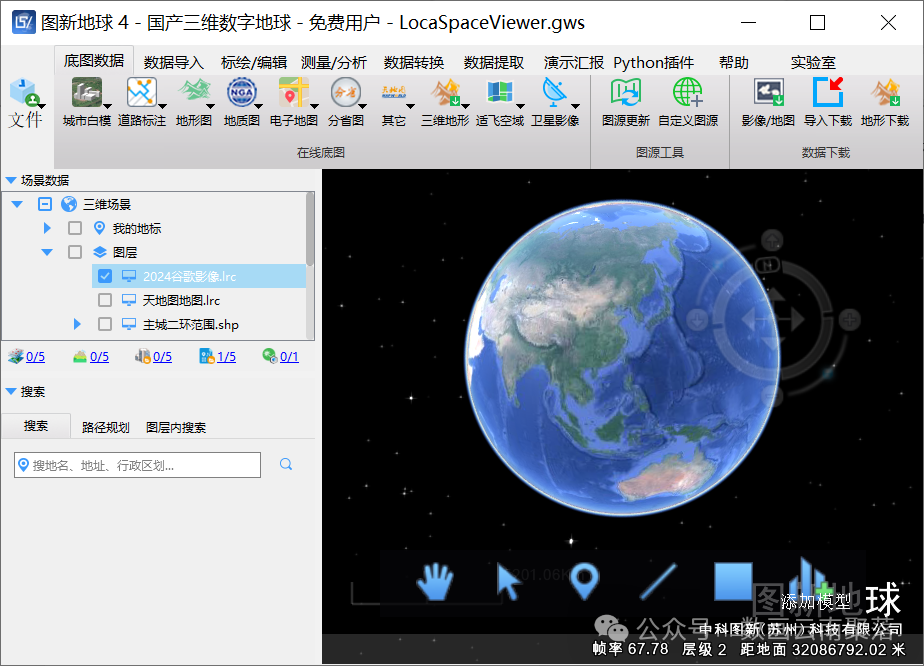
Task: Switch to the 测量/分析 ribbon tab
Action: pos(333,62)
